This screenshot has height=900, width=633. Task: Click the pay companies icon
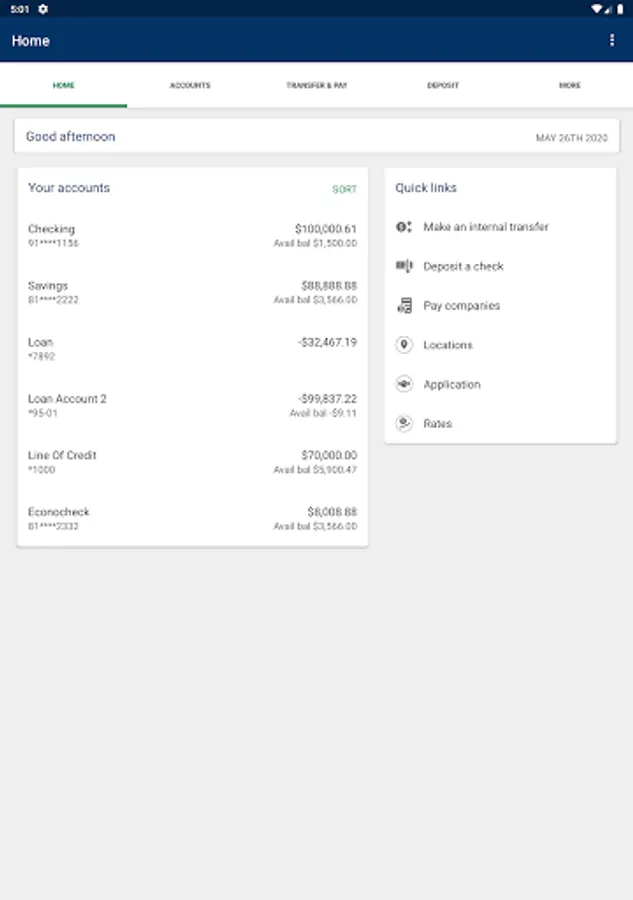click(x=404, y=306)
